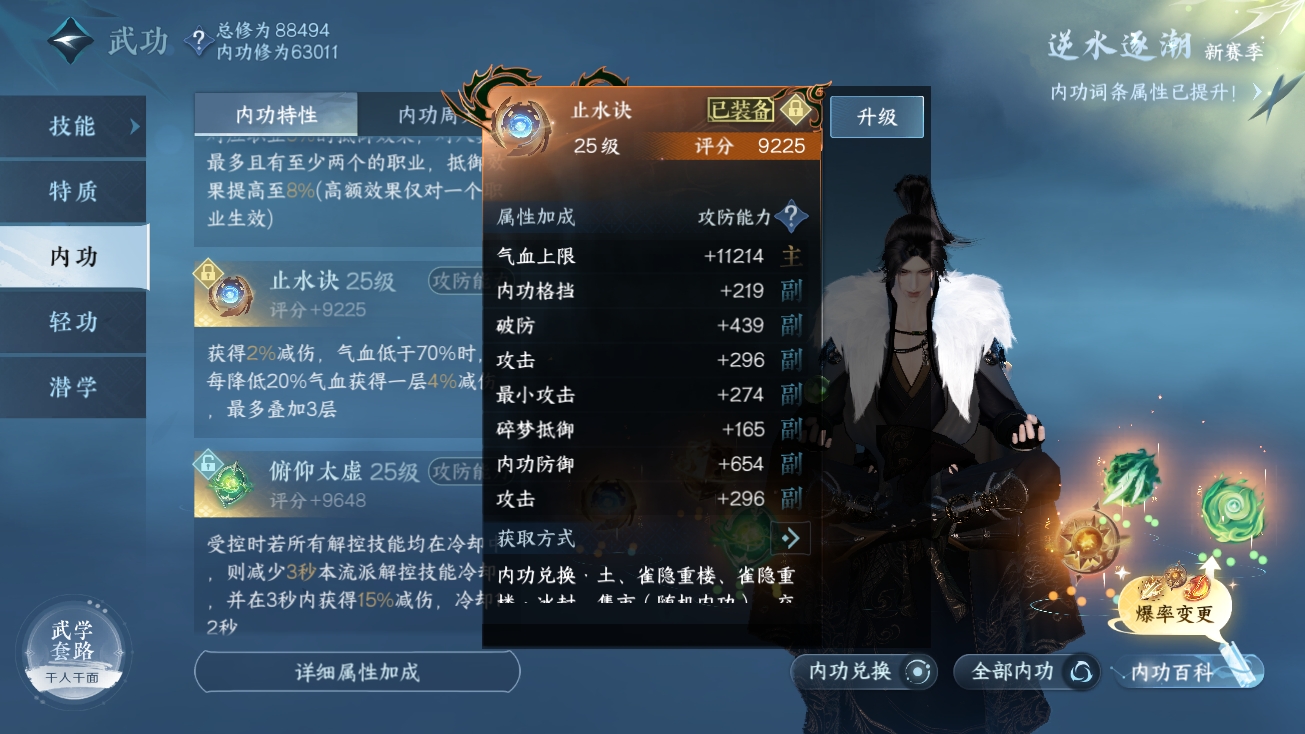The height and width of the screenshot is (734, 1305).
Task: Toggle the gold lock on 止水诀 list entry
Action: point(208,271)
